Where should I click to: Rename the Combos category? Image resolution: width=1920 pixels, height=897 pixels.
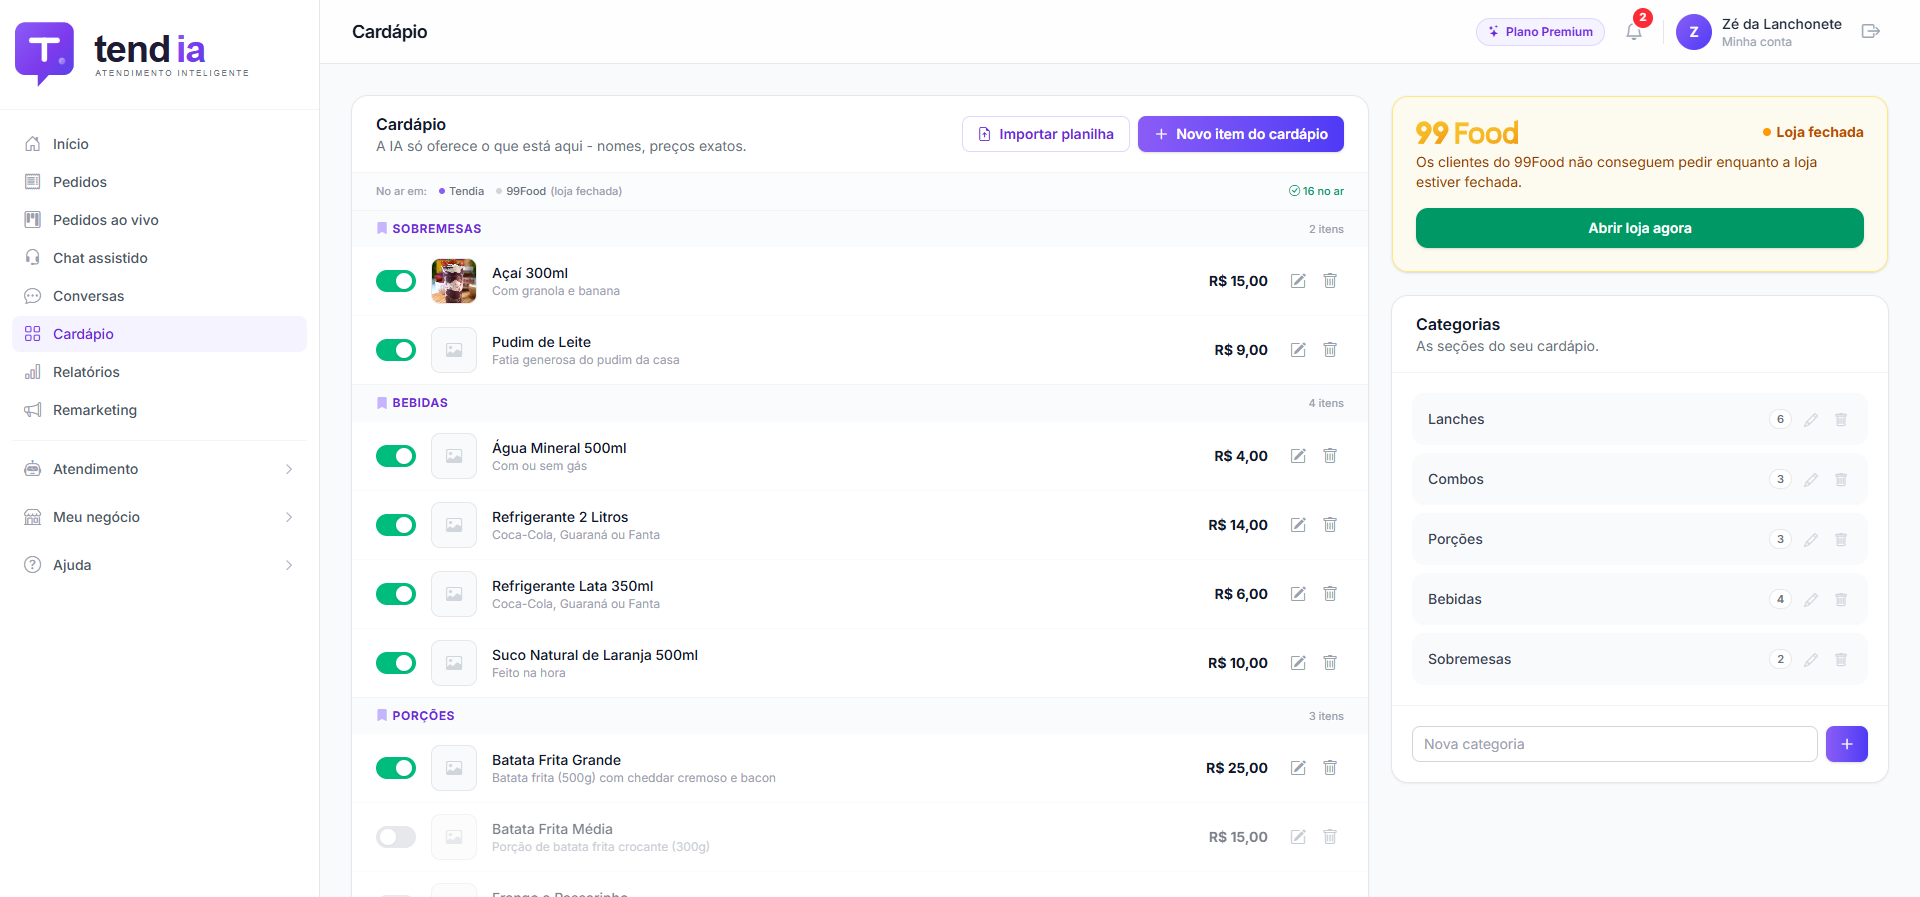point(1811,480)
